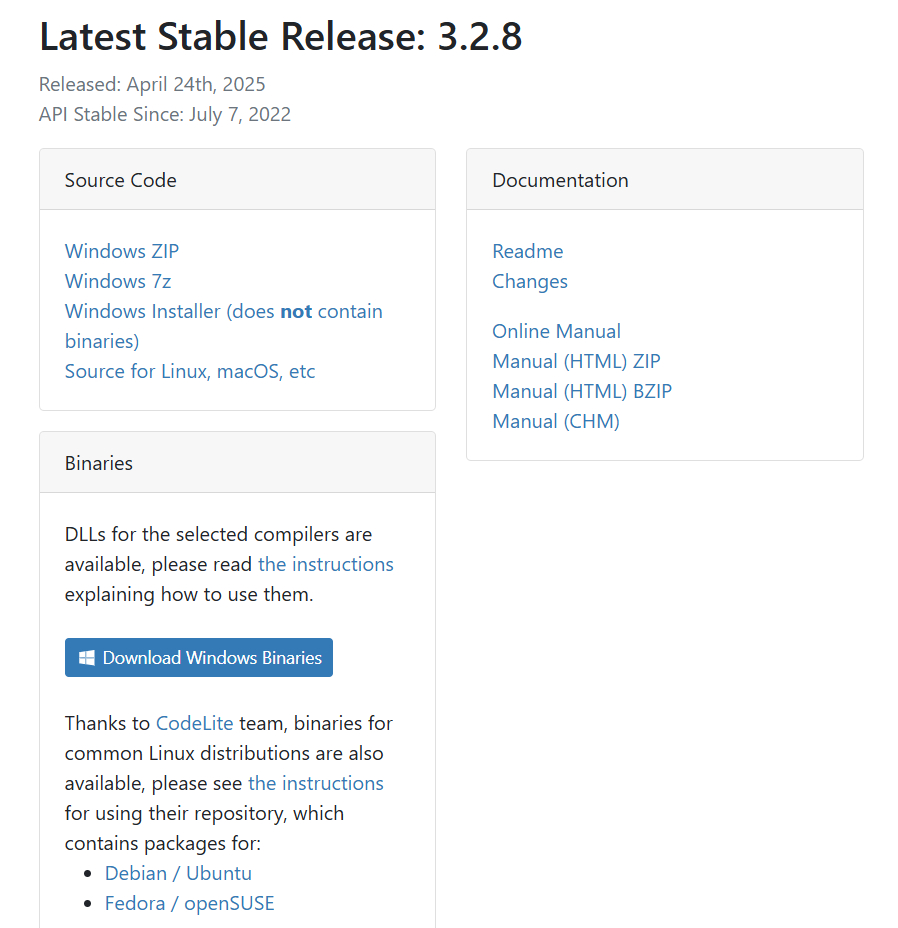Download the Windows 7z source archive

pyautogui.click(x=117, y=281)
